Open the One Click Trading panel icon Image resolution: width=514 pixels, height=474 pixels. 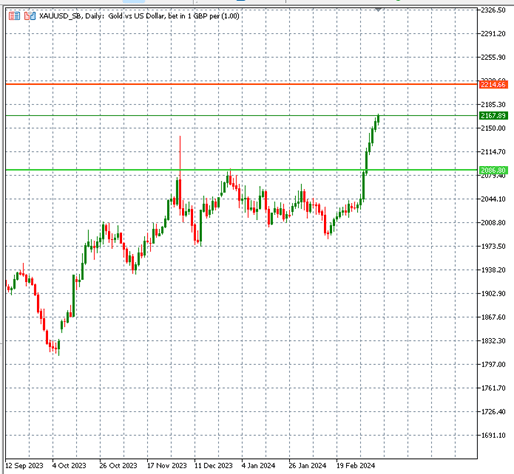pos(14,16)
